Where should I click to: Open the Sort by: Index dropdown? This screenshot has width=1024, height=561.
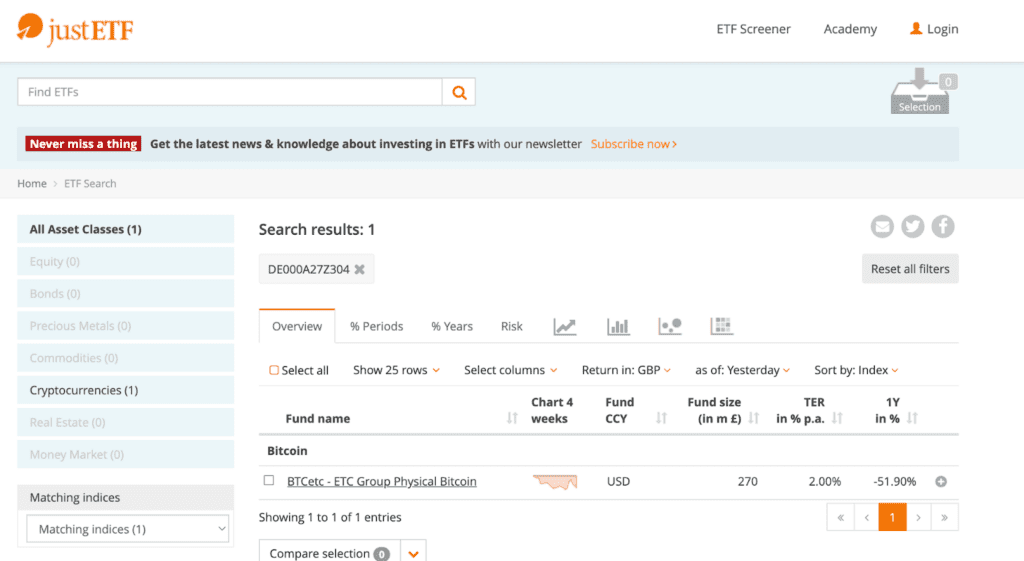coord(856,370)
